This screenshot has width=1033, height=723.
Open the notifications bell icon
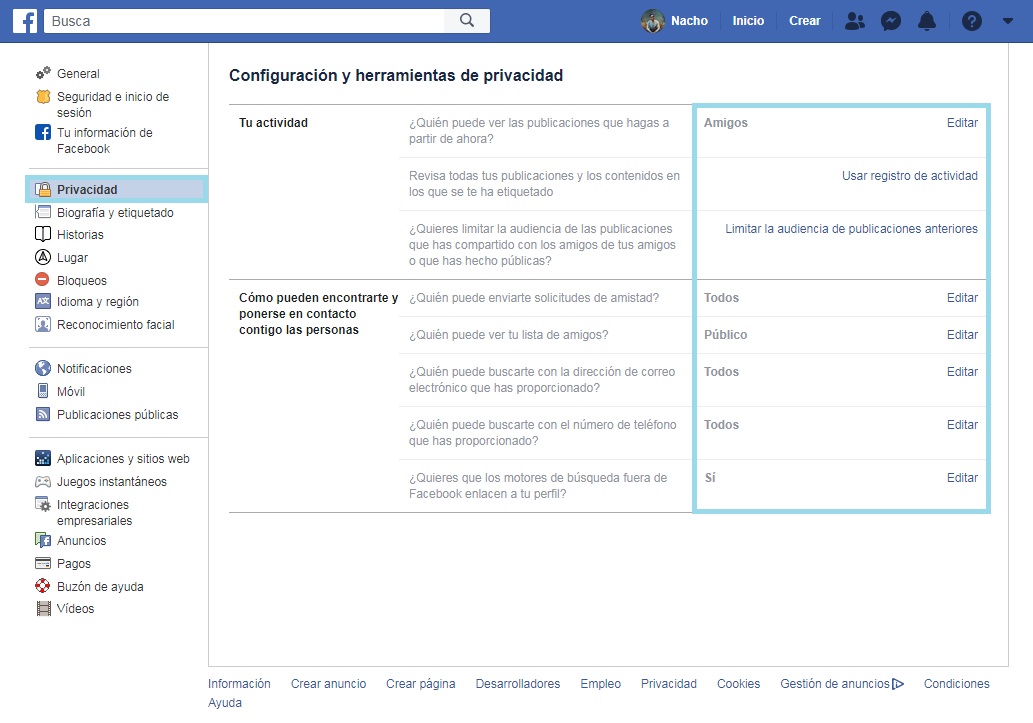(x=927, y=21)
